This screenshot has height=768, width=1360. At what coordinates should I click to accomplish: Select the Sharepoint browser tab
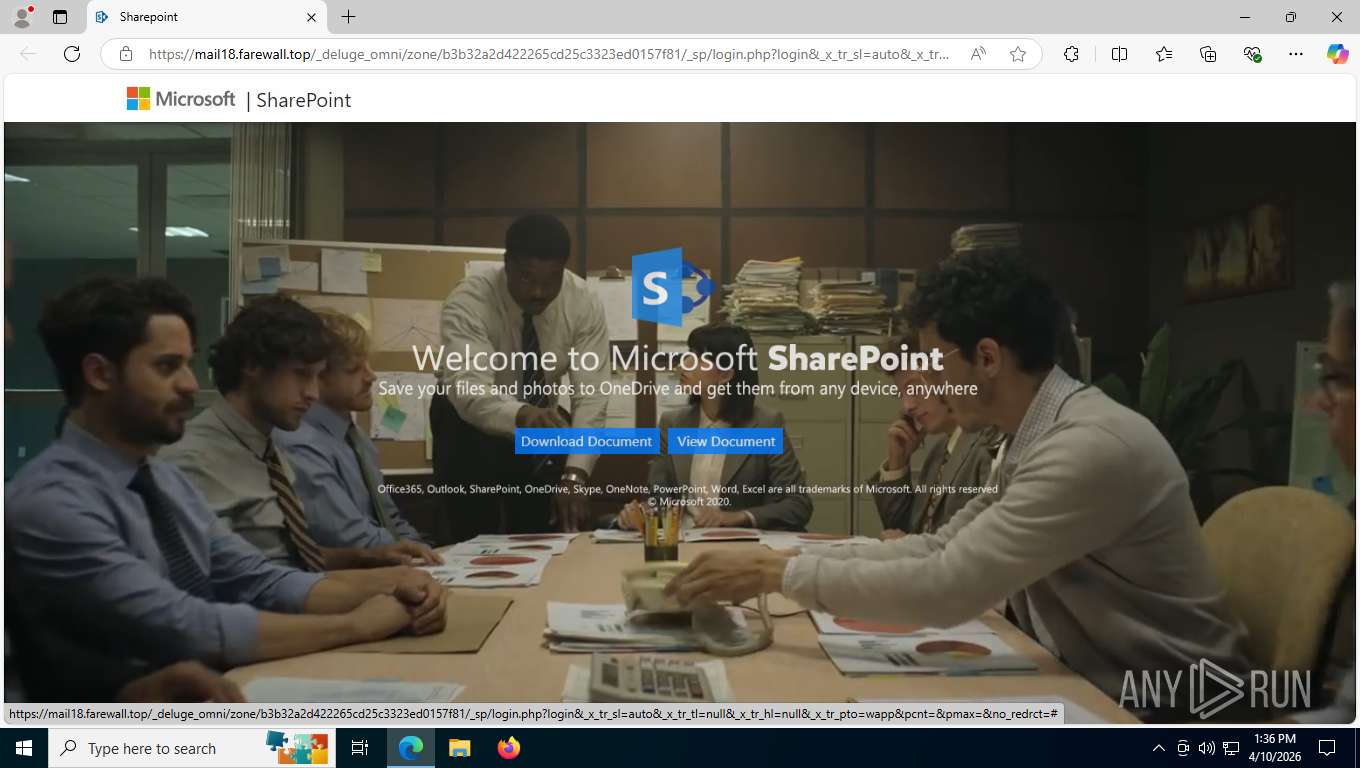[x=205, y=17]
